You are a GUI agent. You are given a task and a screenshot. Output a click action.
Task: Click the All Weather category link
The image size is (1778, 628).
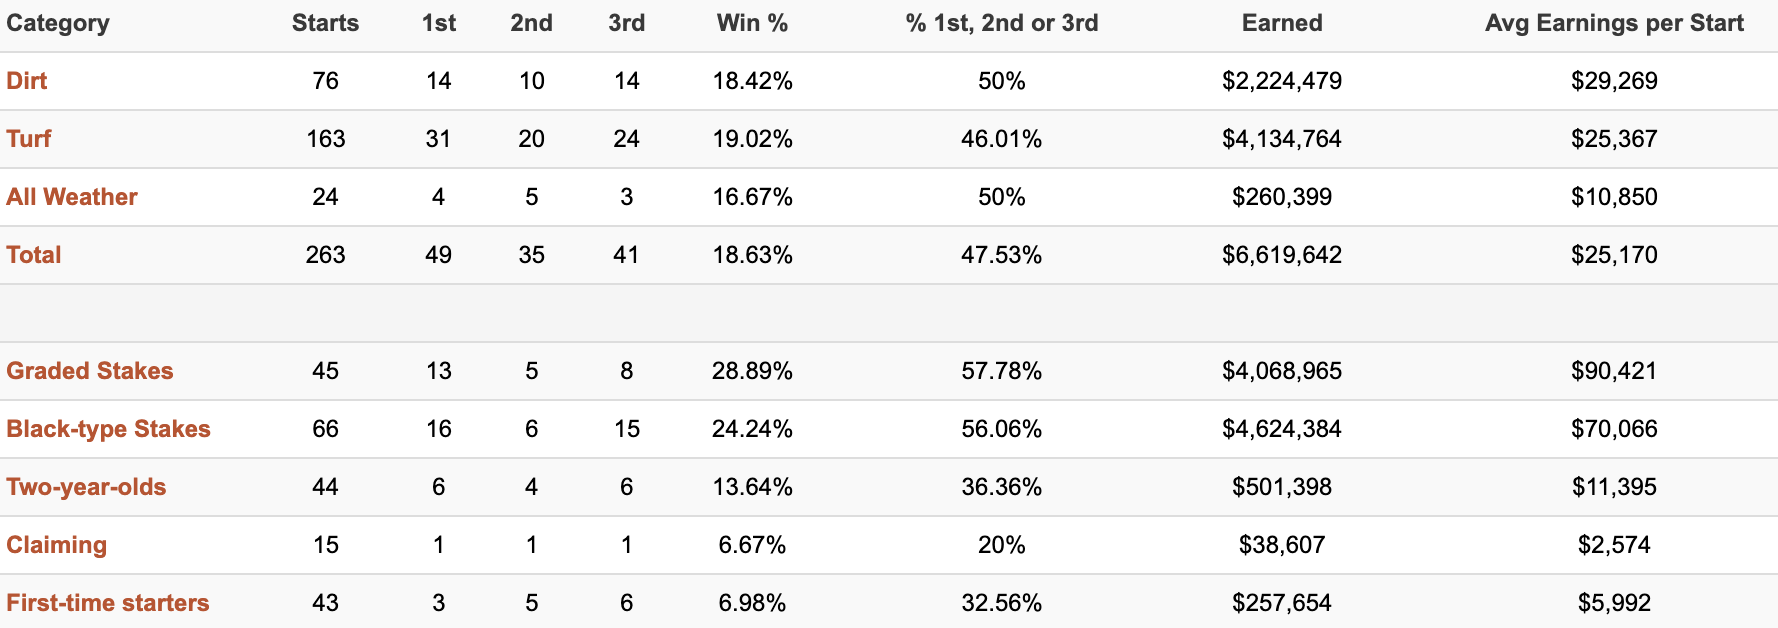[x=72, y=197]
